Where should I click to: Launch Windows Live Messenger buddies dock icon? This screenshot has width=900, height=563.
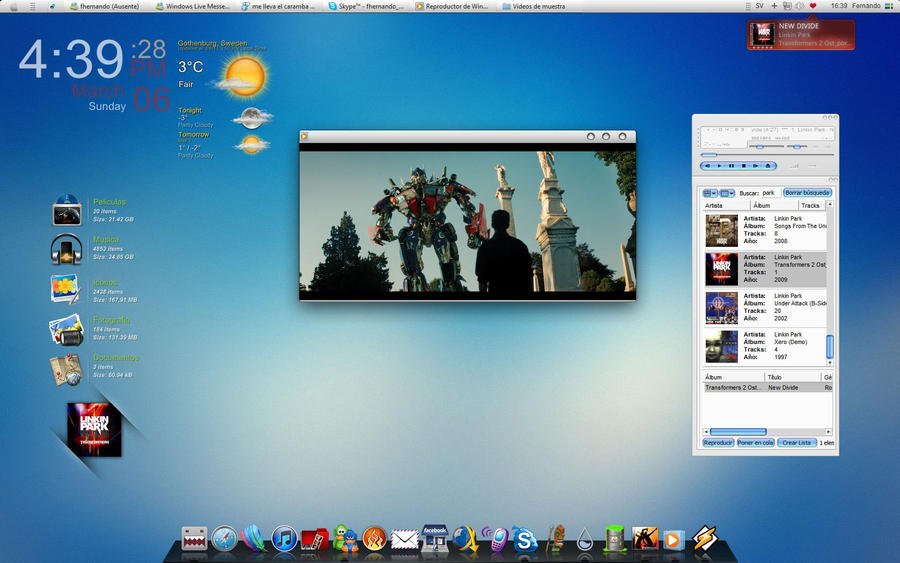click(345, 539)
